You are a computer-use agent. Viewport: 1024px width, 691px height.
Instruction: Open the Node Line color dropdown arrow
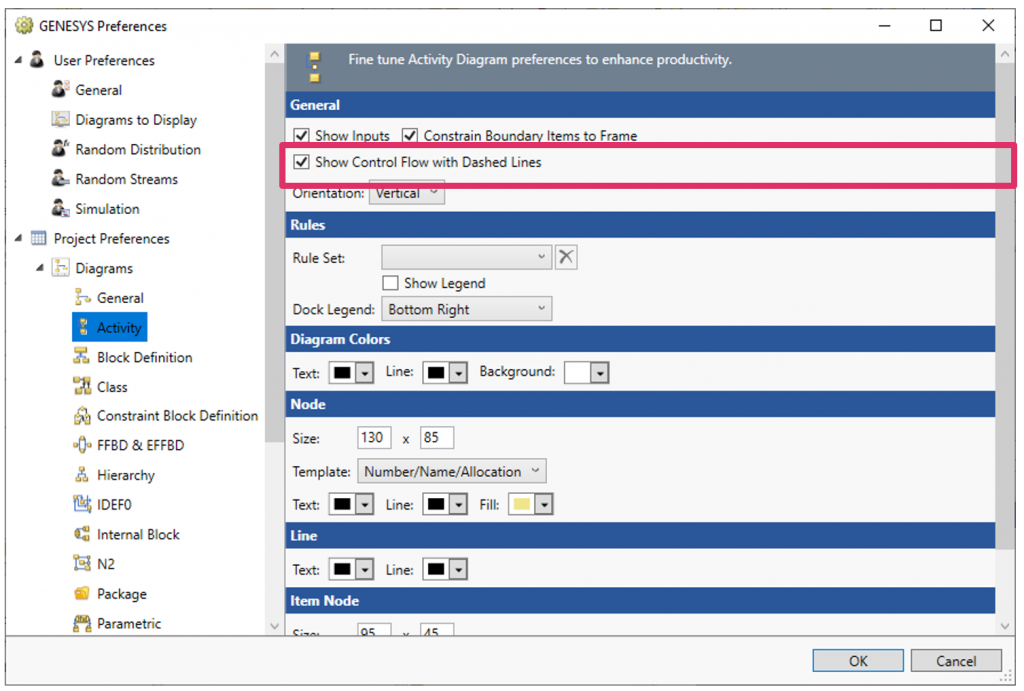coord(459,504)
